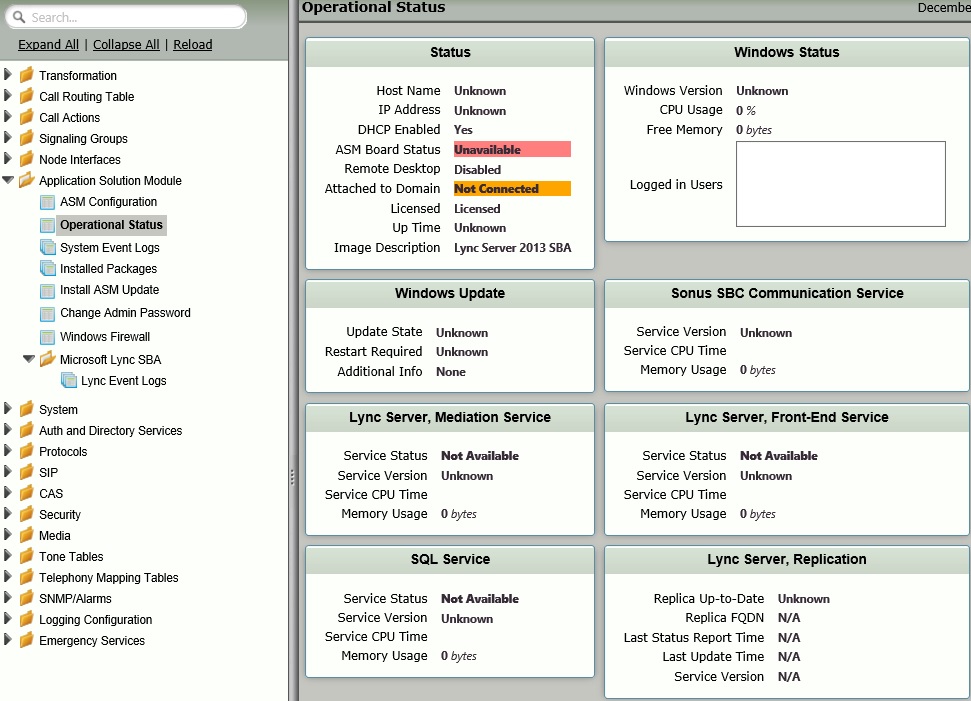This screenshot has width=971, height=701.
Task: Expand the SIP tree node
Action: [8, 472]
